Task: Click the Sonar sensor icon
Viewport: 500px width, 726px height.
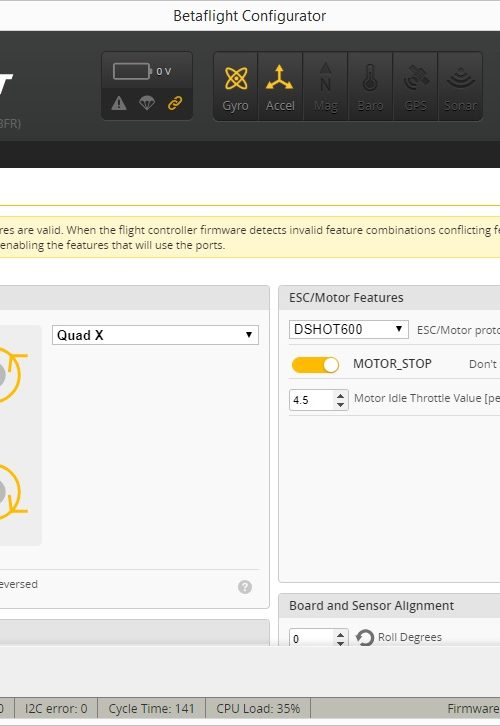Action: pos(460,87)
